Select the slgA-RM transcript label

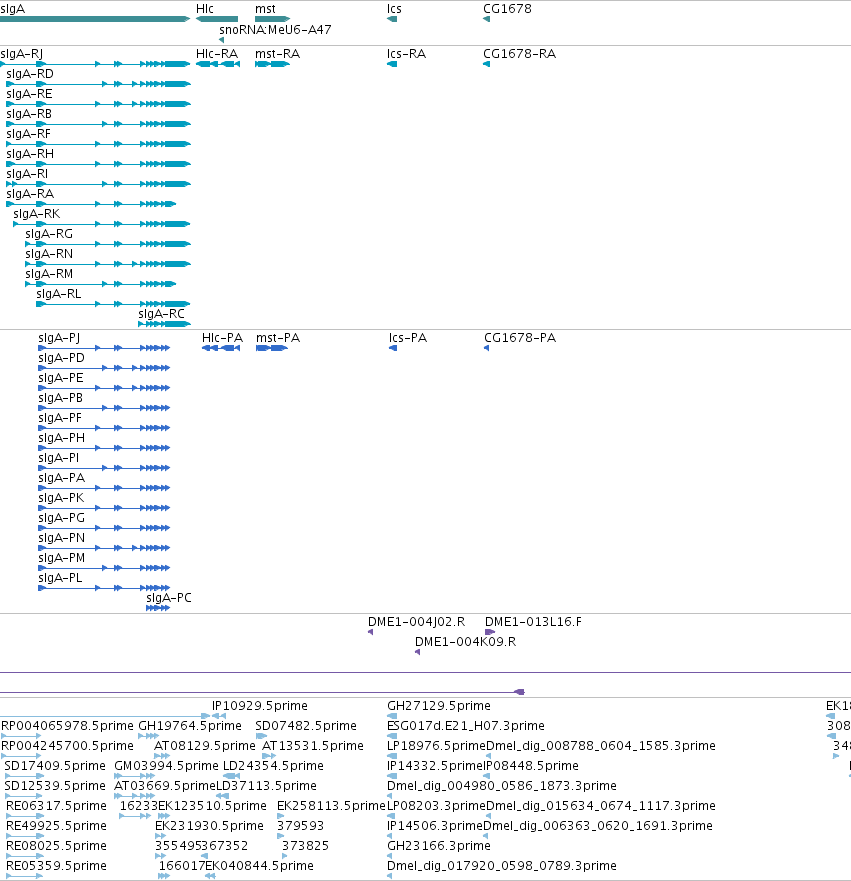coord(49,274)
